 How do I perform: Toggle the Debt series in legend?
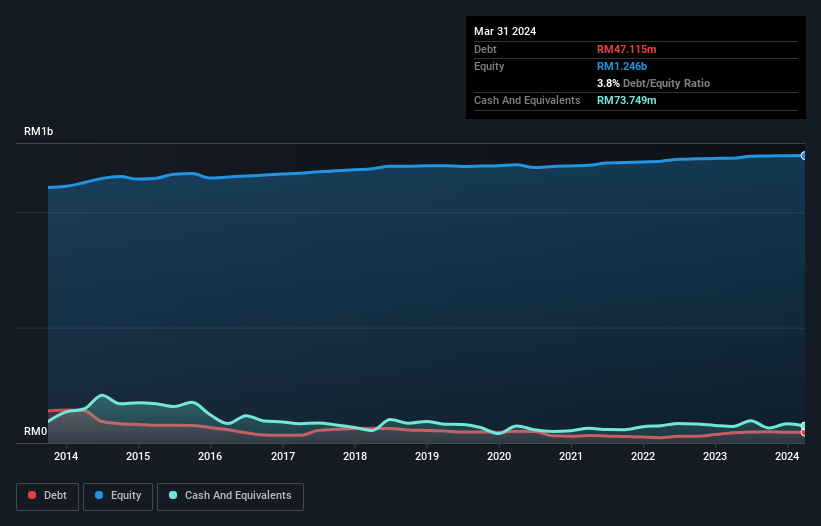(x=47, y=495)
